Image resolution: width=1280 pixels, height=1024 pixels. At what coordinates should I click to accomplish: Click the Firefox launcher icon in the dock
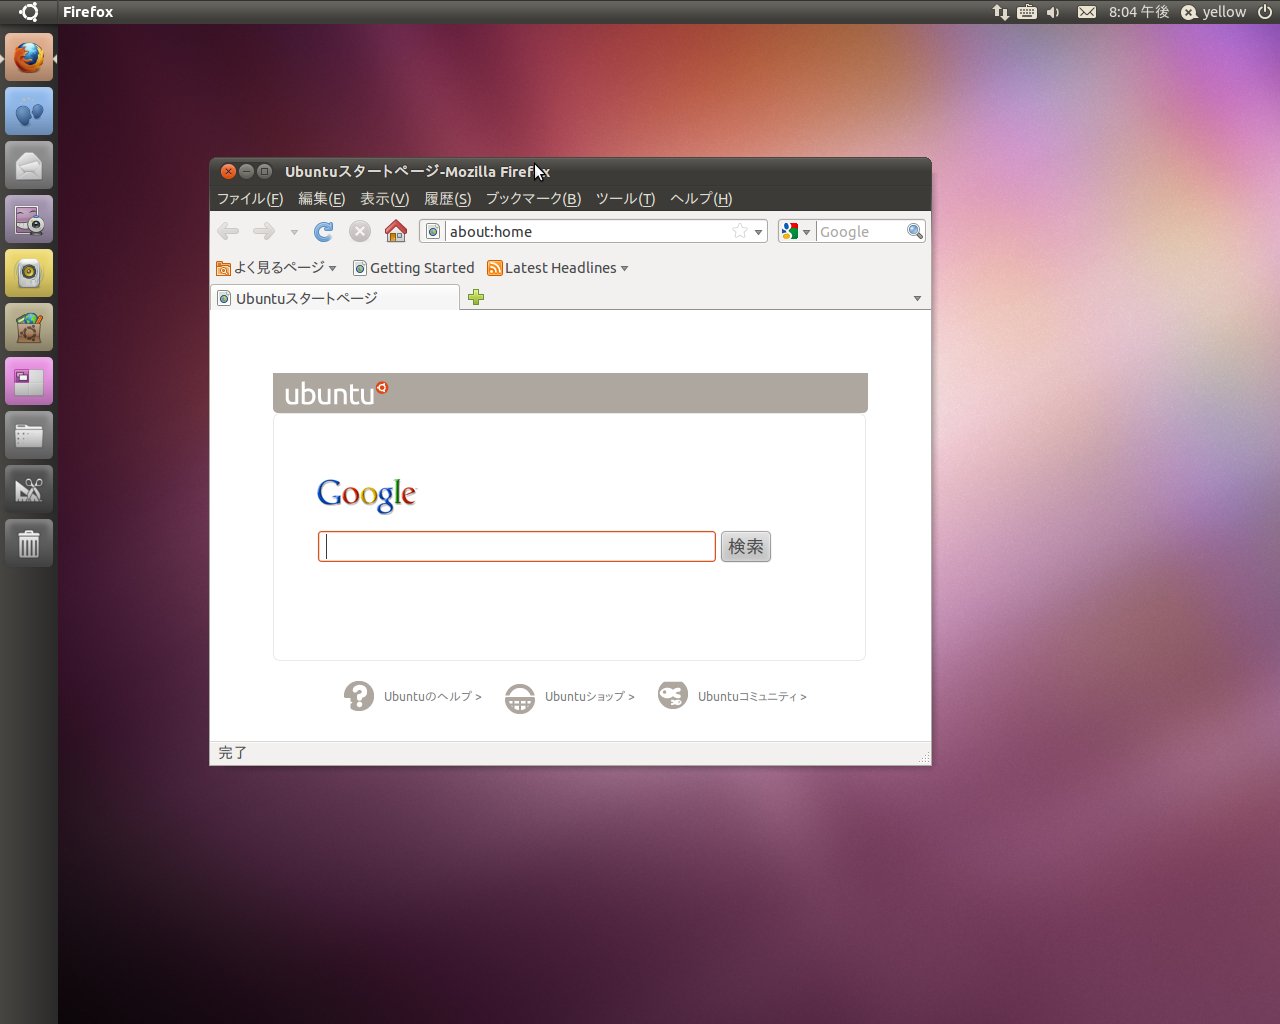tap(29, 57)
